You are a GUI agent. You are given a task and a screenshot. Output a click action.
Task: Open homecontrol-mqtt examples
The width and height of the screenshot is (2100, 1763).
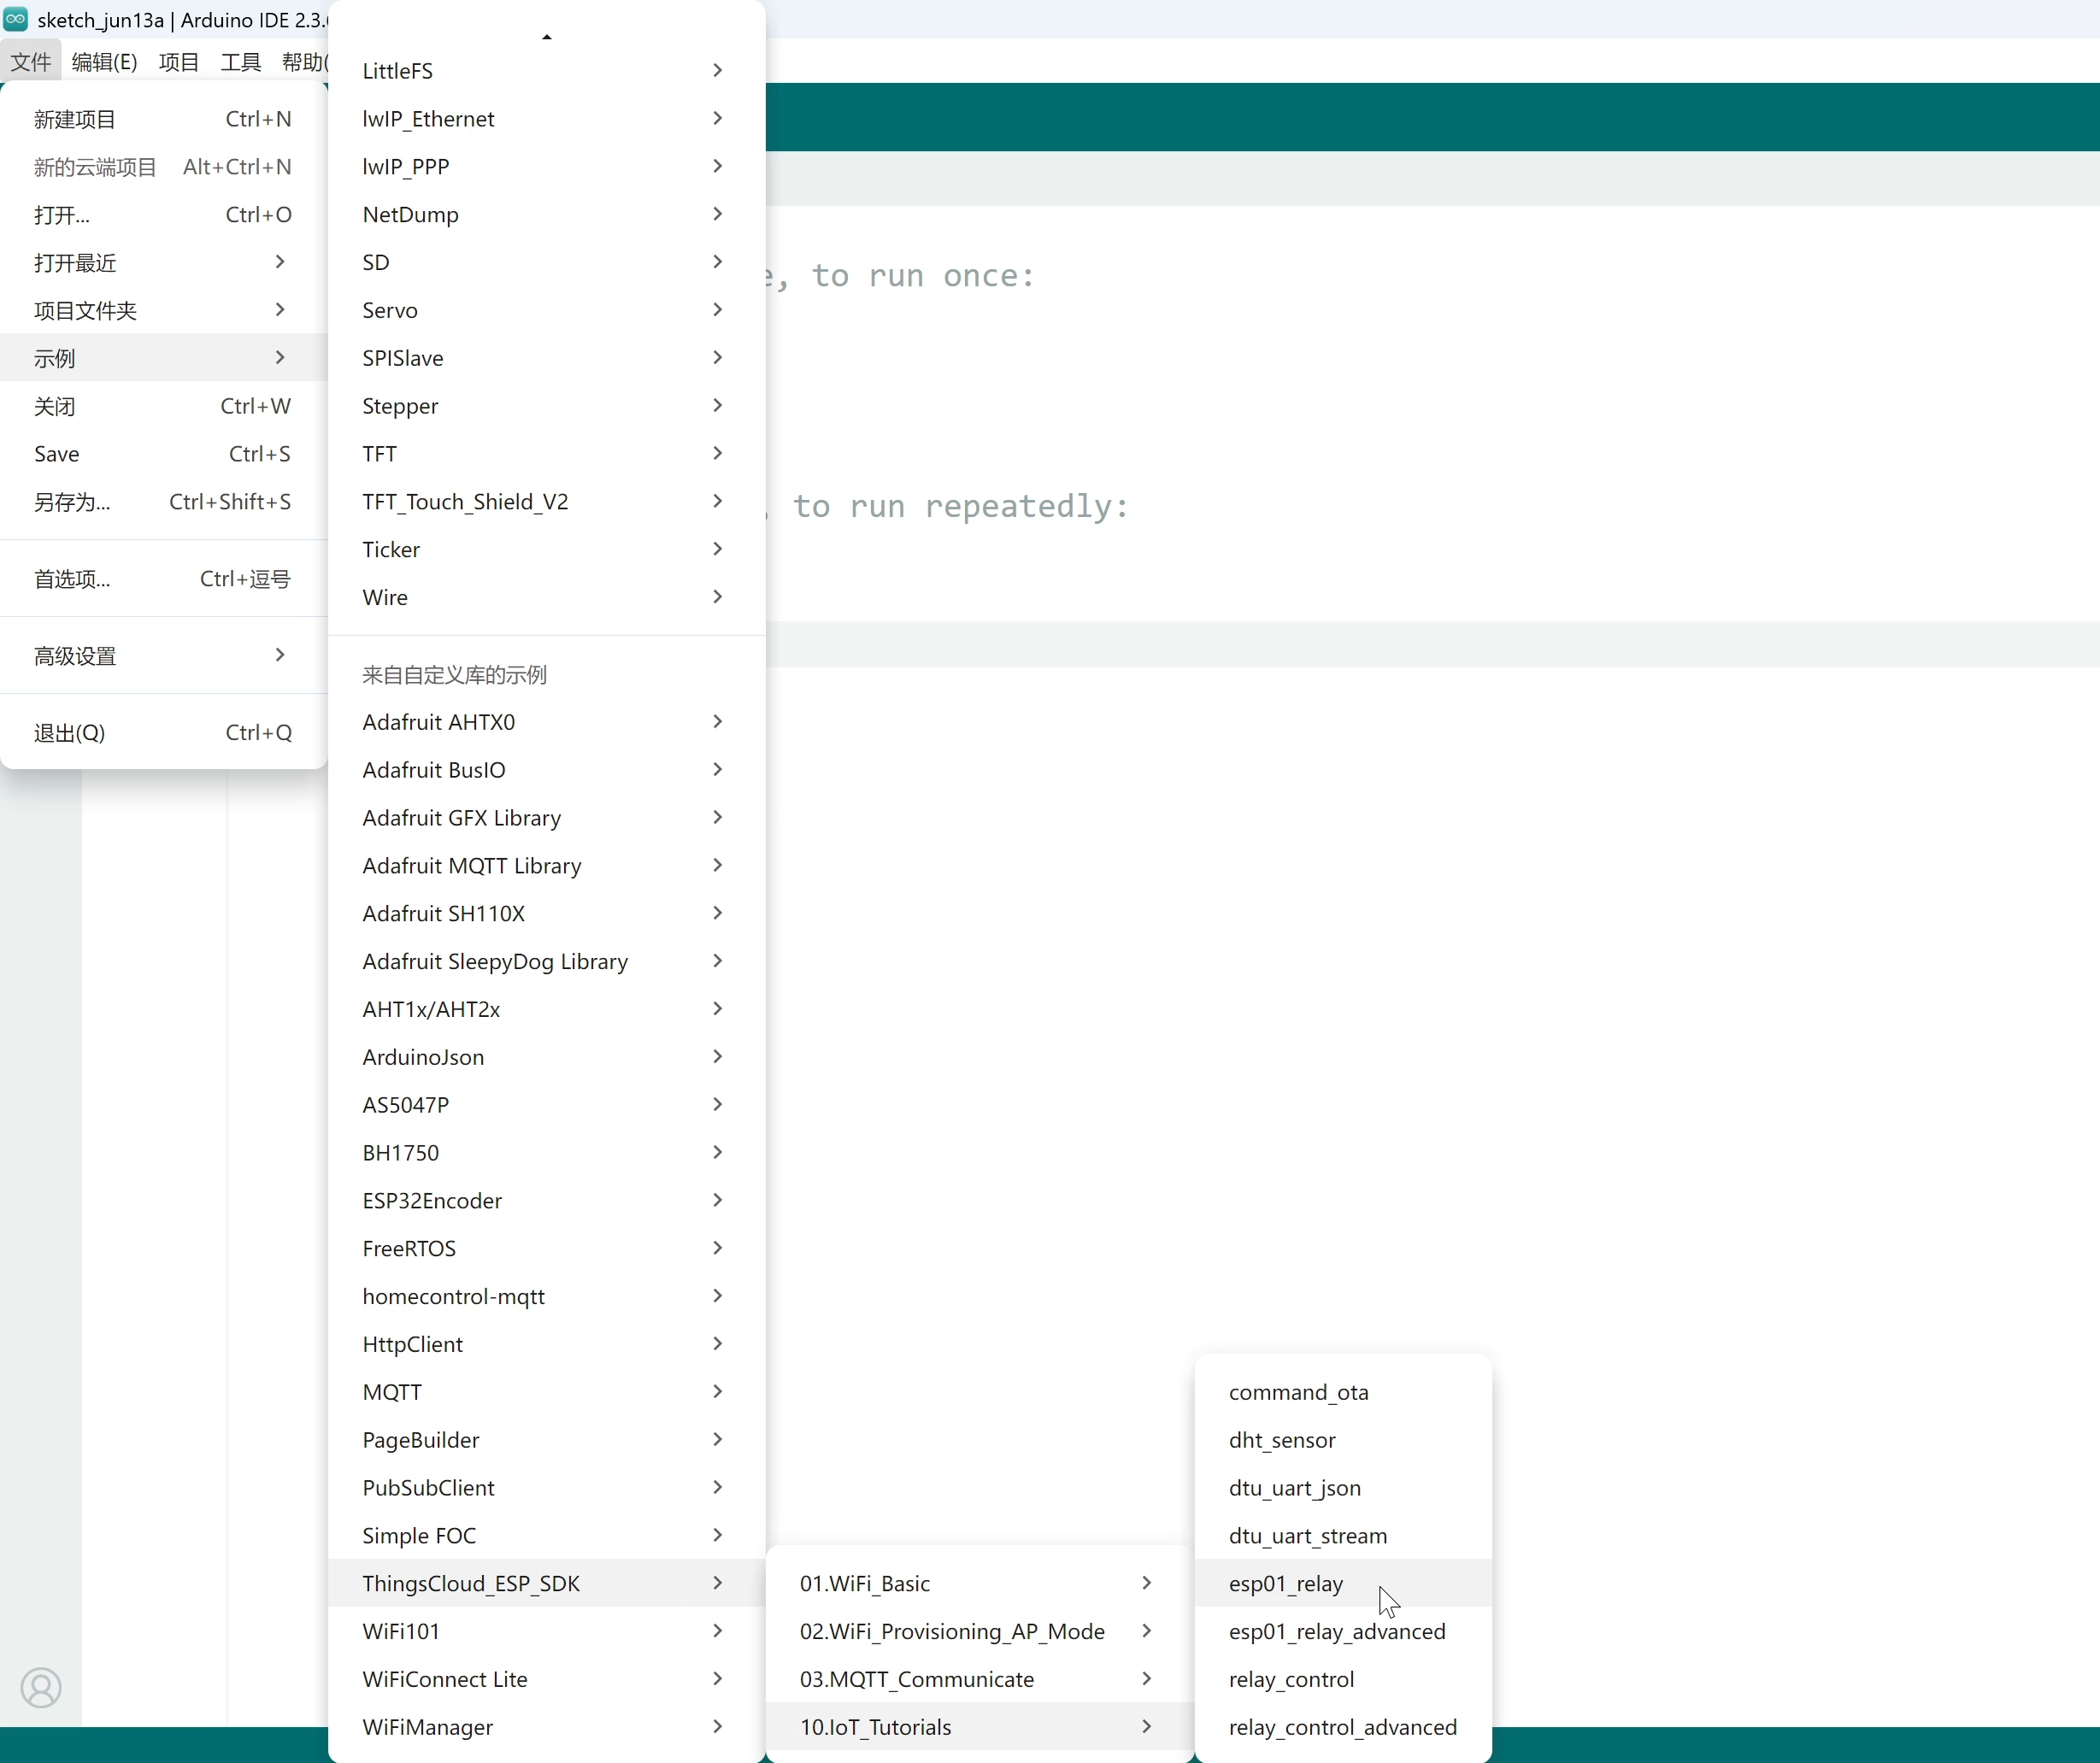point(547,1297)
